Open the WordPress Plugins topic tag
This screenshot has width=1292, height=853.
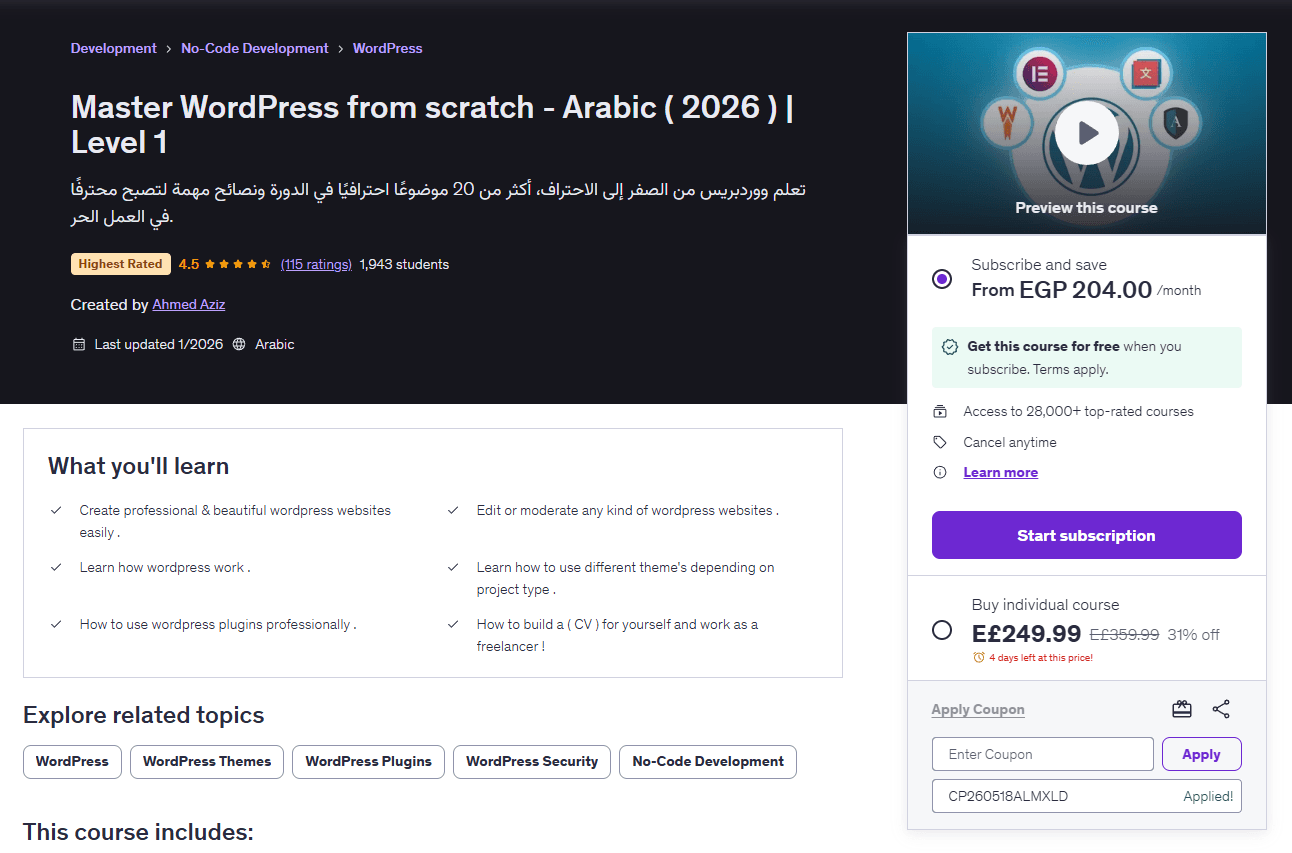tap(369, 761)
